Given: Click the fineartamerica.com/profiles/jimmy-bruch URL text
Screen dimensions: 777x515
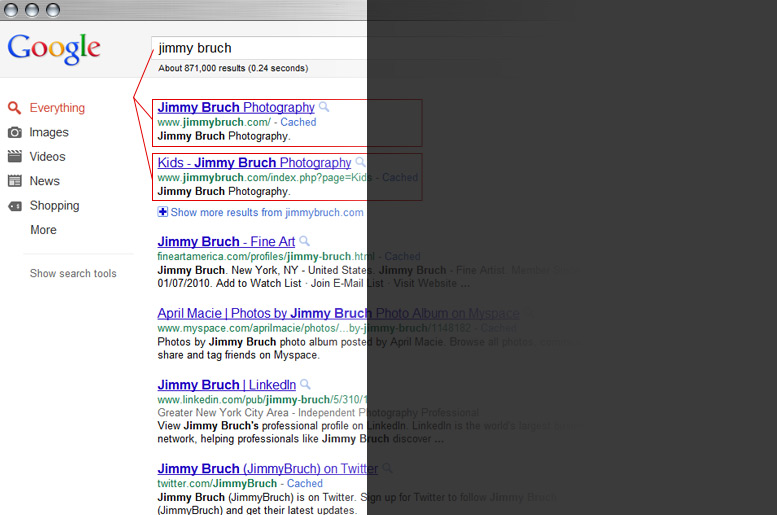Looking at the screenshot, I should tap(266, 257).
